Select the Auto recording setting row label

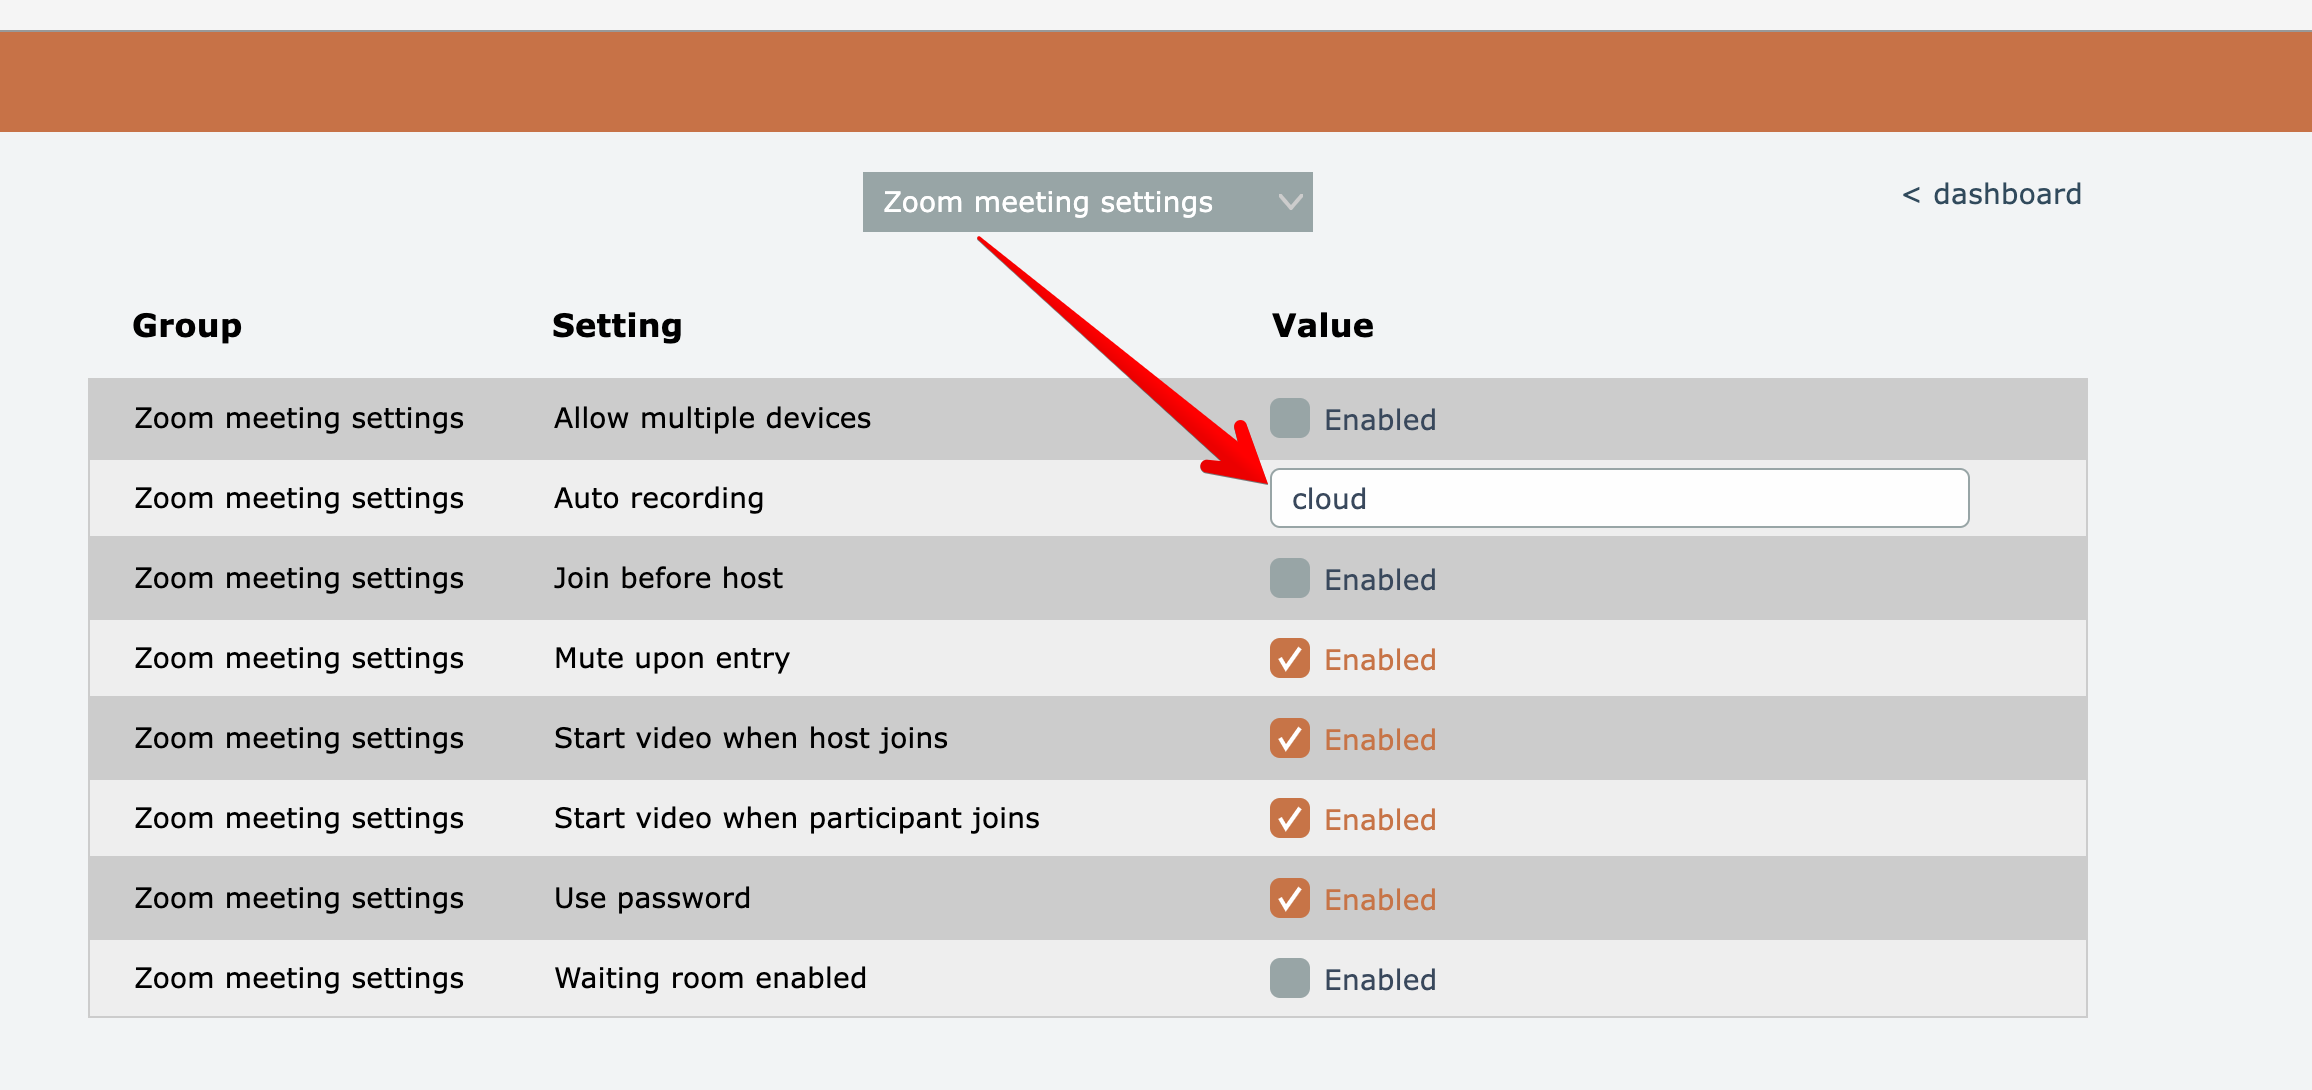658,498
